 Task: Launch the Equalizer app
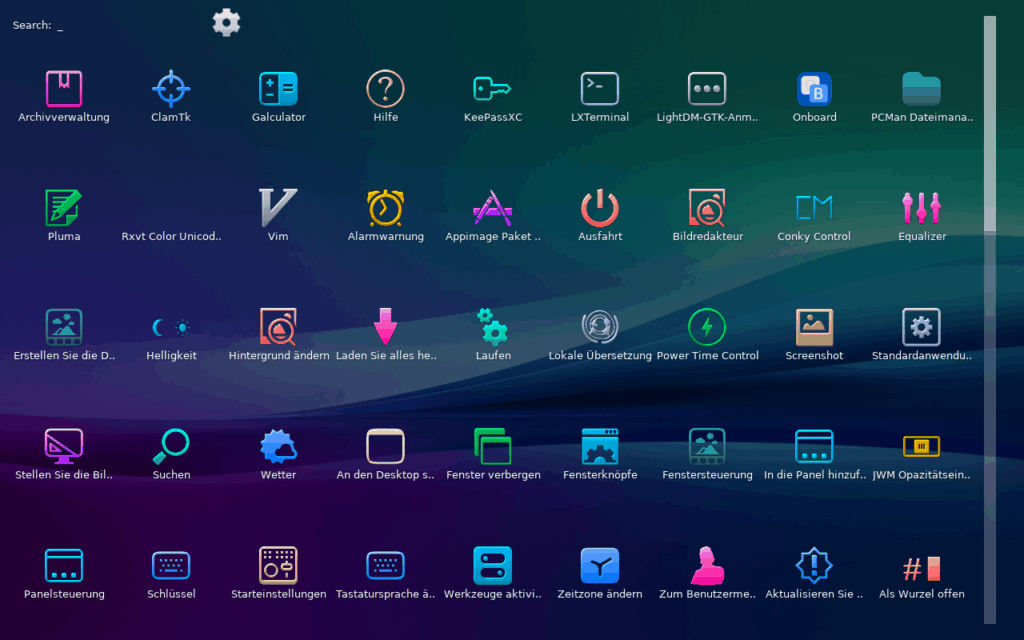tap(921, 209)
